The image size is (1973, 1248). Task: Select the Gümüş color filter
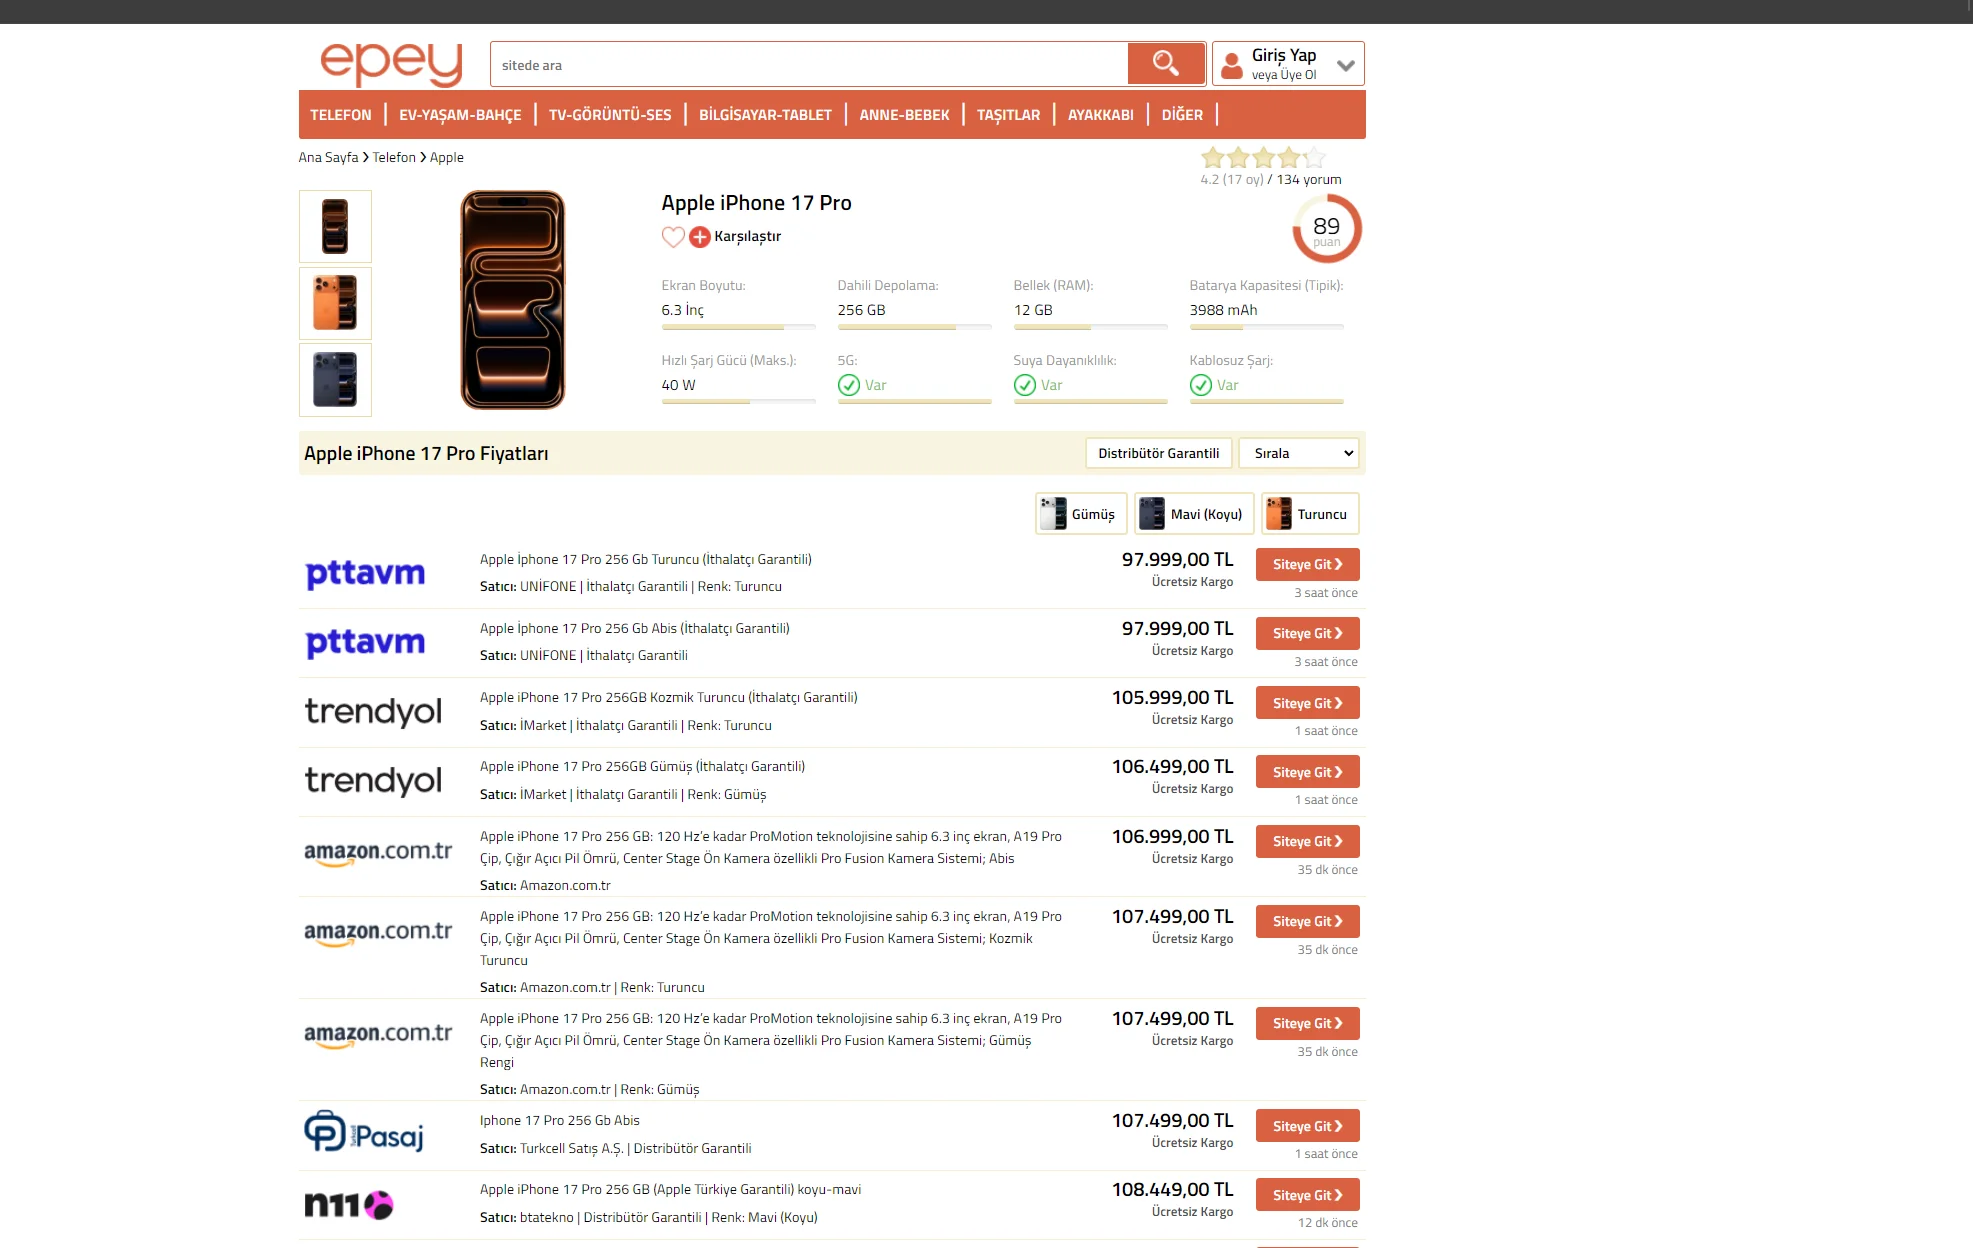click(x=1081, y=514)
